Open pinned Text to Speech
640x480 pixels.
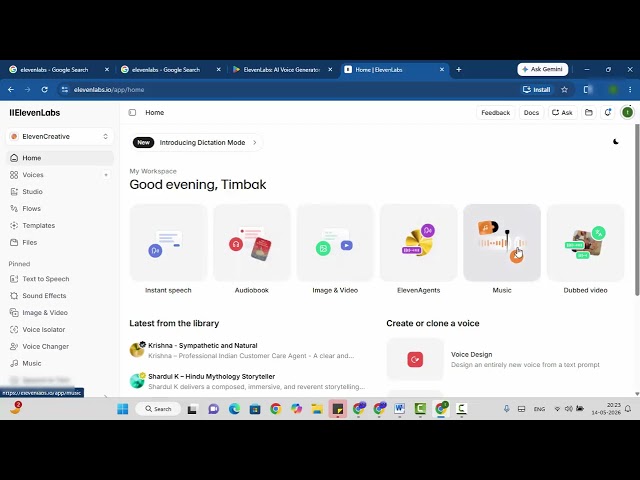click(60, 279)
